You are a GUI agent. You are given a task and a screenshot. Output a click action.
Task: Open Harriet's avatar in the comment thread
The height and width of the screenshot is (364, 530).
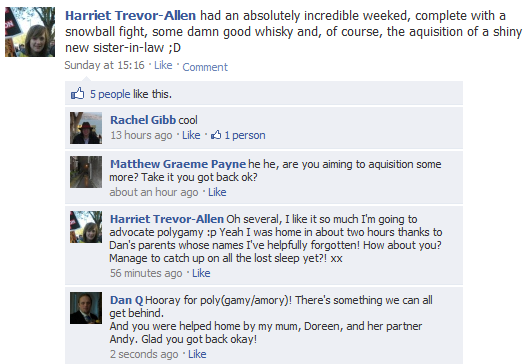[x=86, y=227]
